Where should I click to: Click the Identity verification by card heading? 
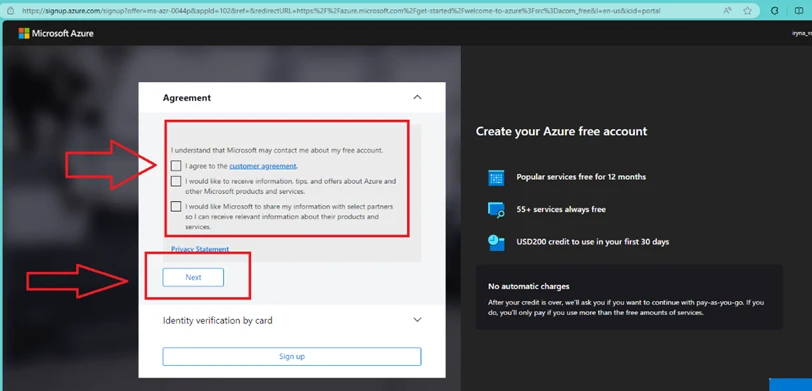[218, 321]
